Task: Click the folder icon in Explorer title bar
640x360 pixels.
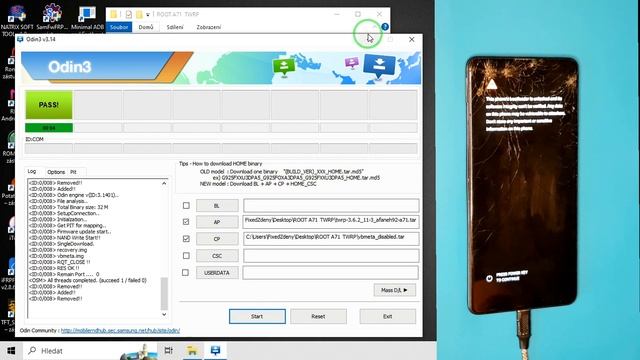Action: (113, 14)
